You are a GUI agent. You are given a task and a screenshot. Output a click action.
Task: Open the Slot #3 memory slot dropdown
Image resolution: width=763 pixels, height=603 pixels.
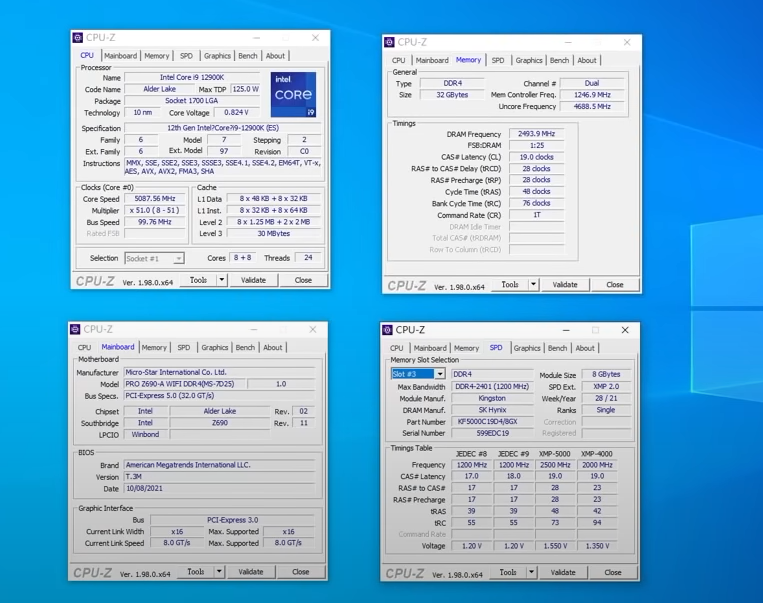439,374
